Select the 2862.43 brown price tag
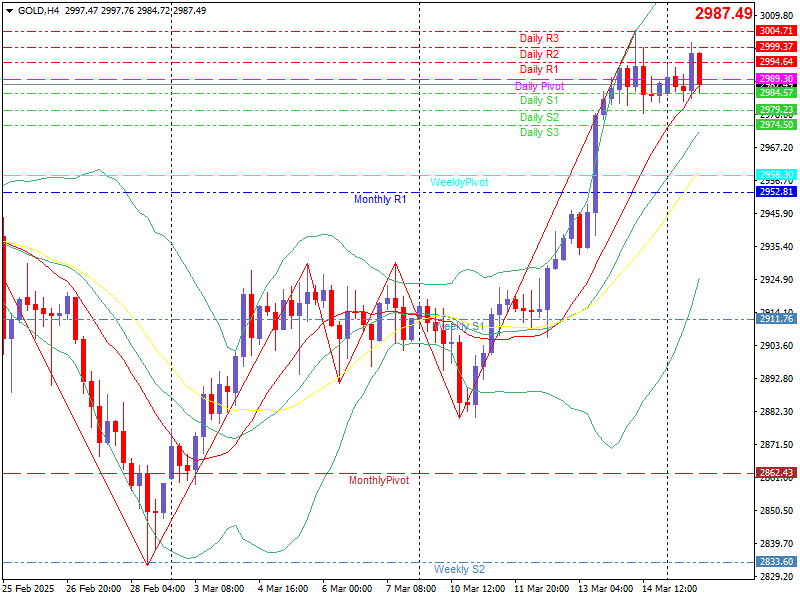The height and width of the screenshot is (600, 800). [776, 472]
